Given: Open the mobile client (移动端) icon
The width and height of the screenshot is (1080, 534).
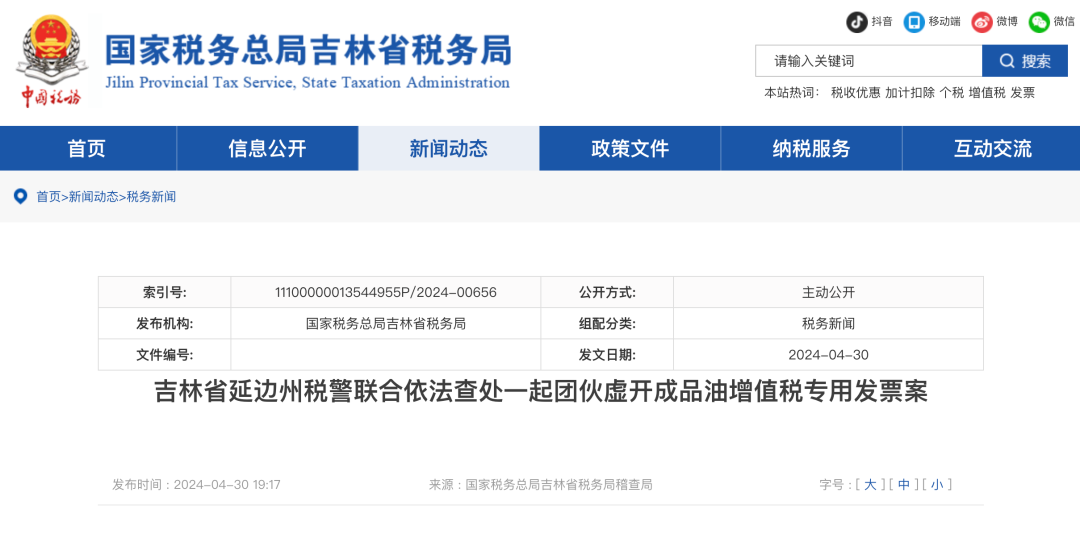Looking at the screenshot, I should point(914,22).
